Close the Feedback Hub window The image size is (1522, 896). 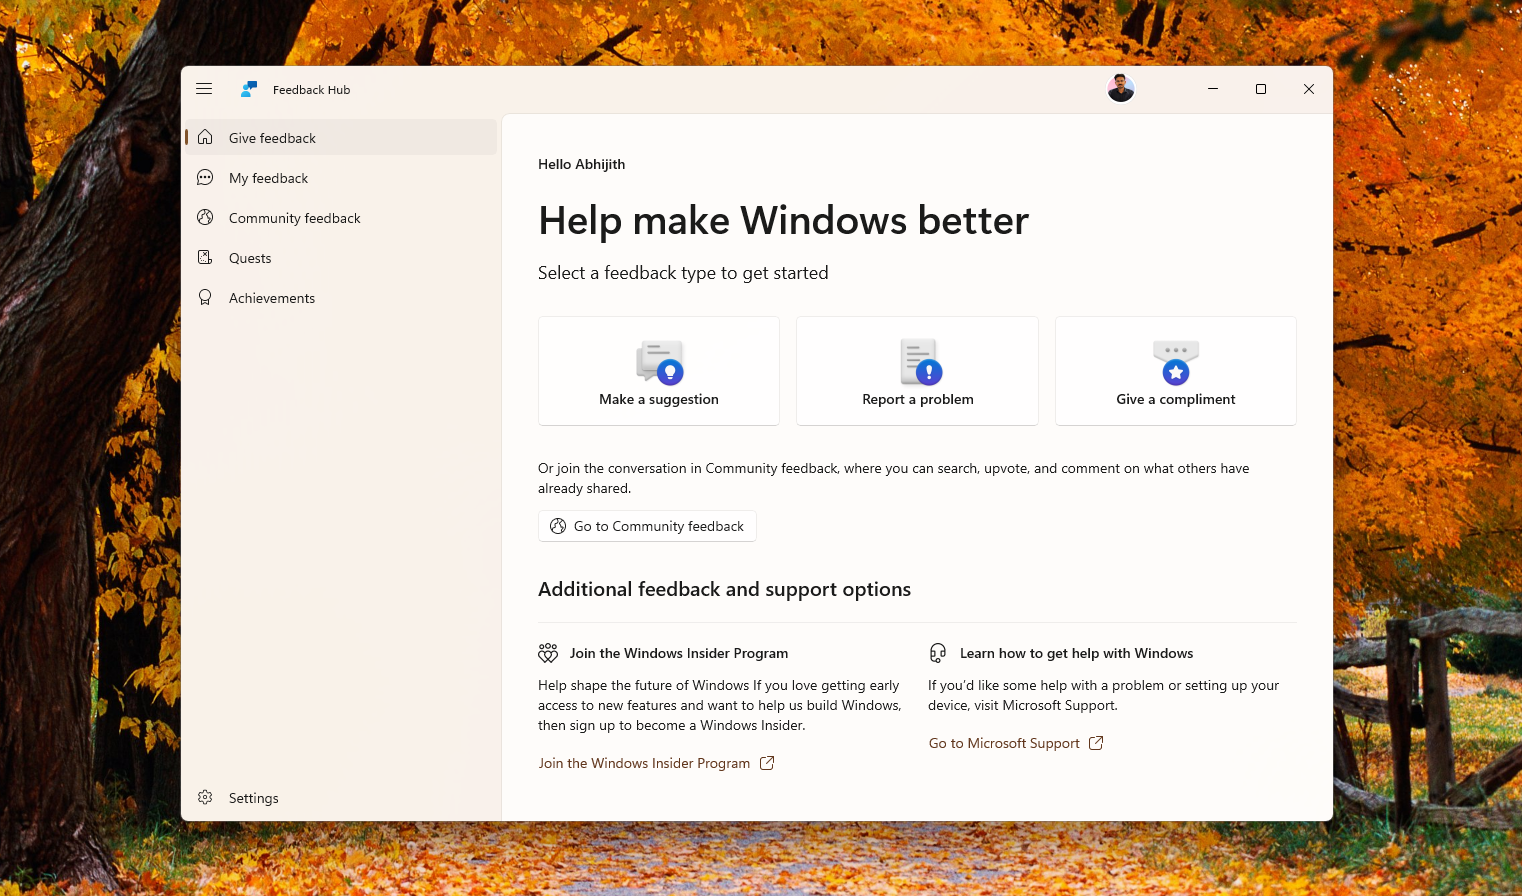[1309, 89]
